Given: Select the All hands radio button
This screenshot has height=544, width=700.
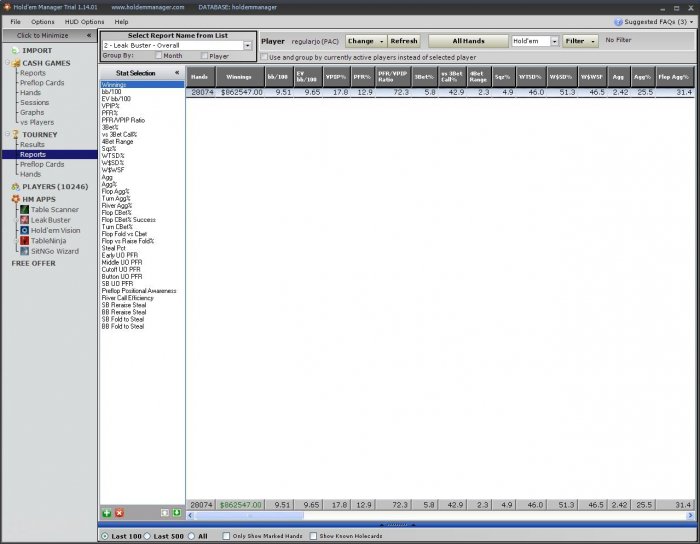Looking at the screenshot, I should [x=192, y=536].
